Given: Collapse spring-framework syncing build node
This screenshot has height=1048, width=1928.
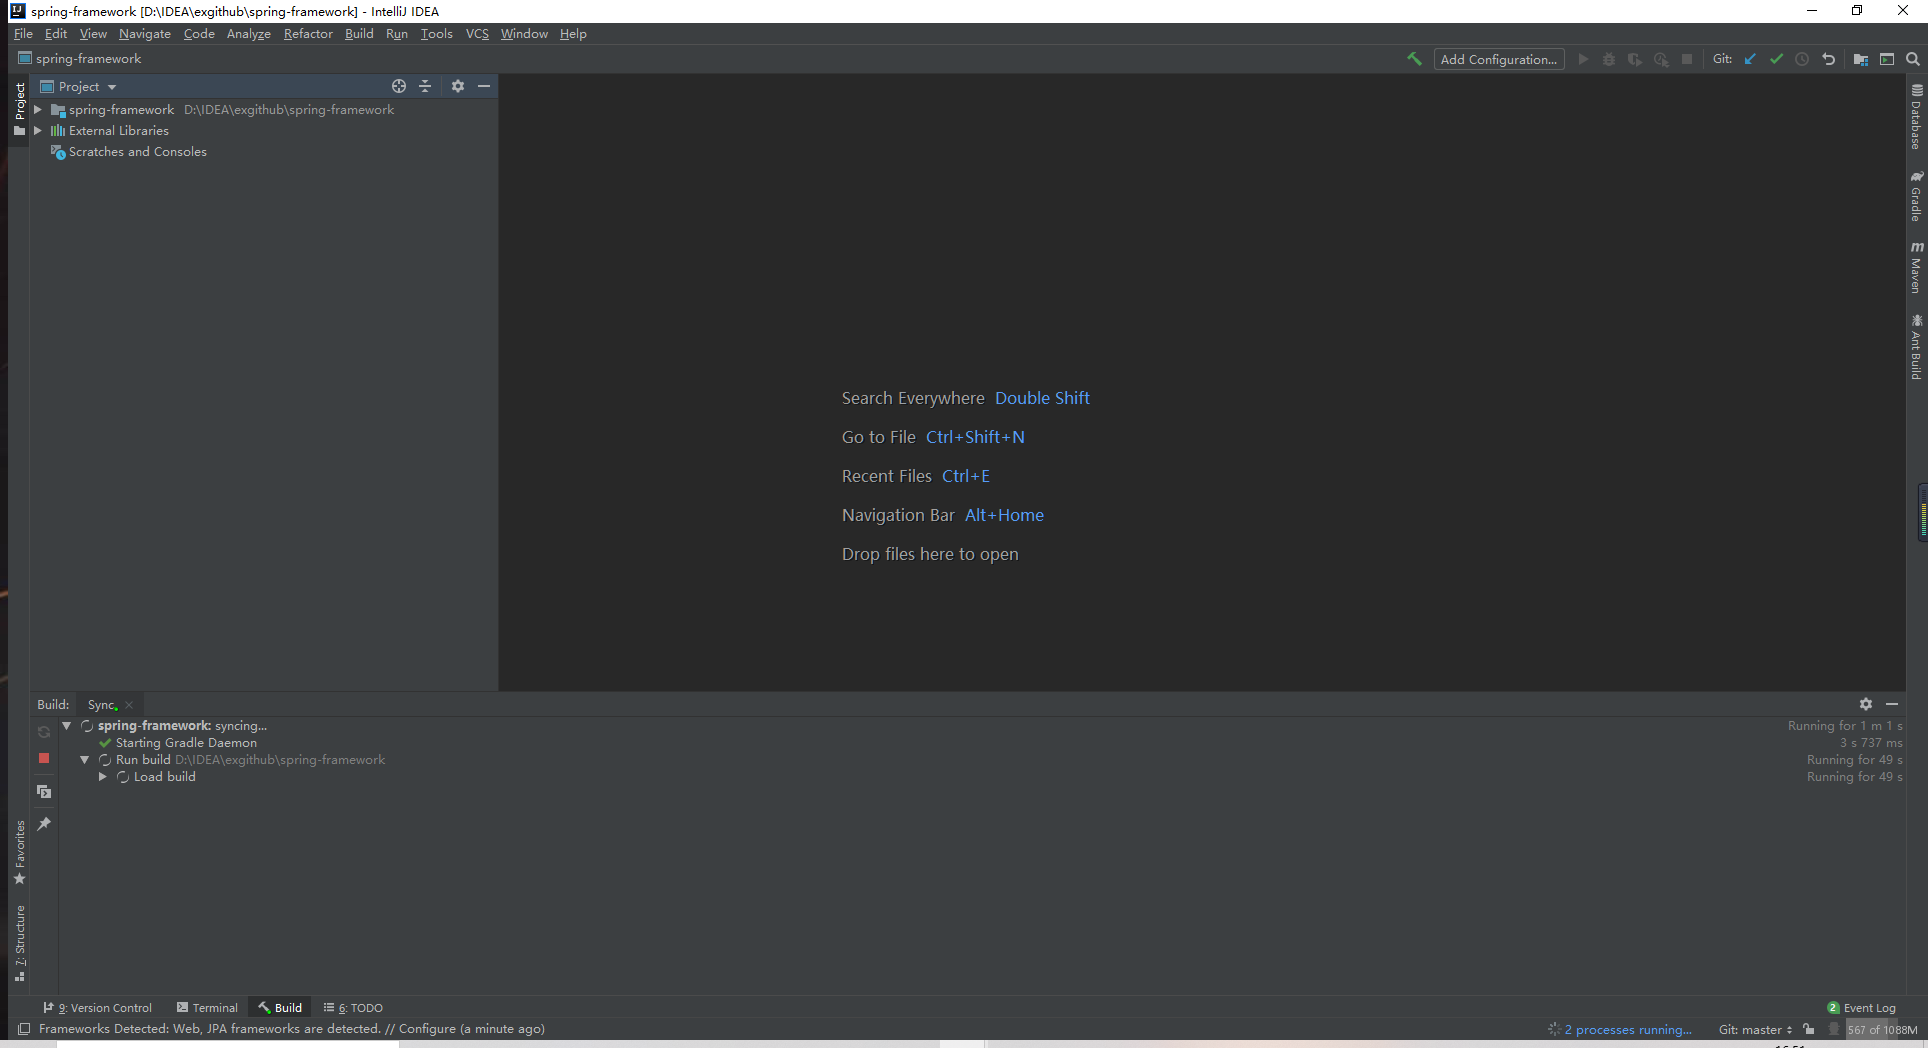Looking at the screenshot, I should tap(67, 726).
